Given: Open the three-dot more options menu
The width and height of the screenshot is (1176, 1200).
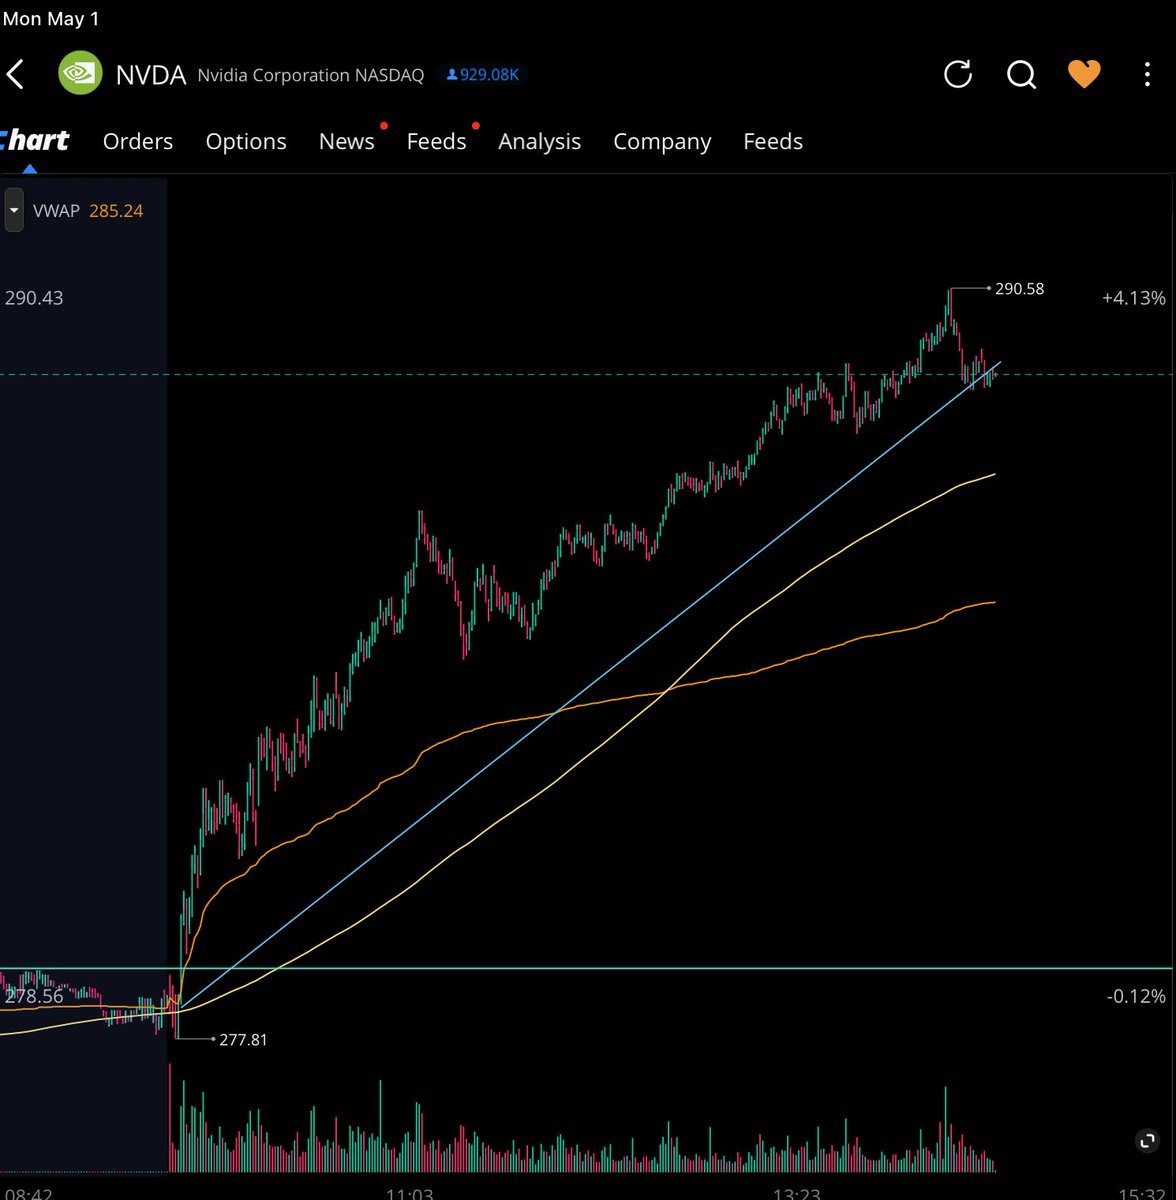Looking at the screenshot, I should point(1147,75).
